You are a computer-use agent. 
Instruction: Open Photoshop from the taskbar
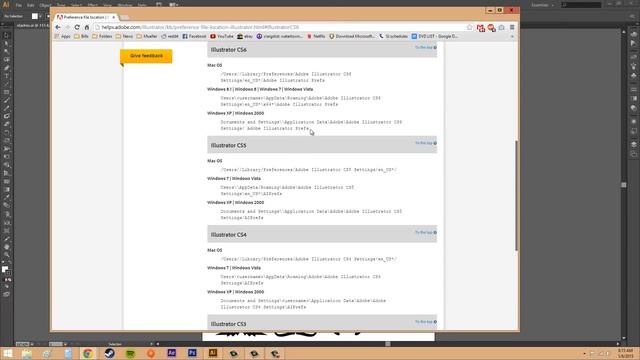pos(192,353)
